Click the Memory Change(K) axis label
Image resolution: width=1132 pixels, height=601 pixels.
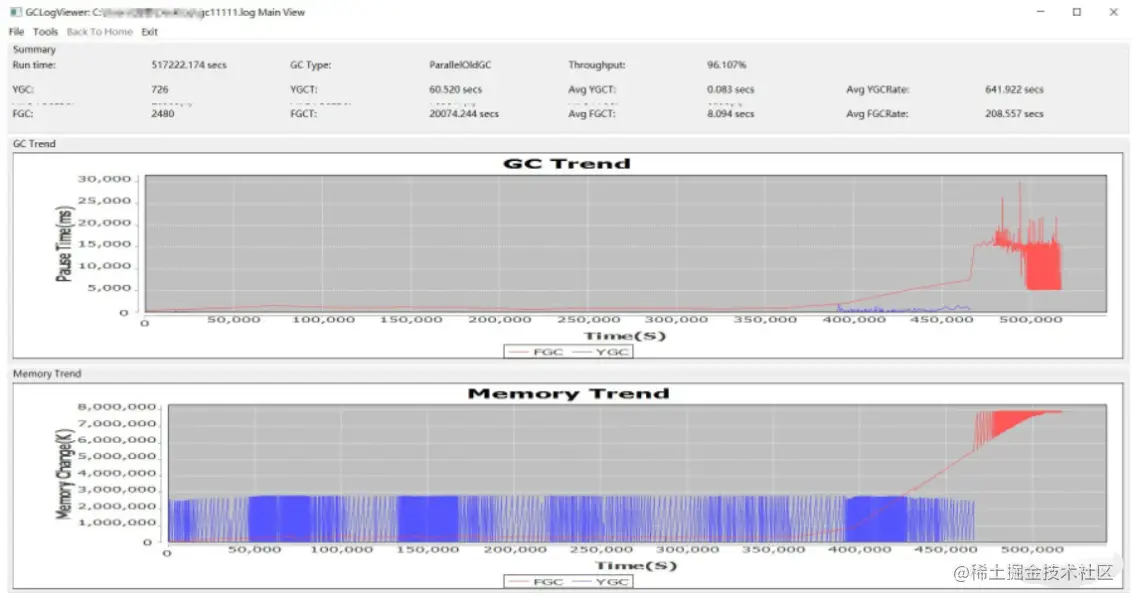64,474
